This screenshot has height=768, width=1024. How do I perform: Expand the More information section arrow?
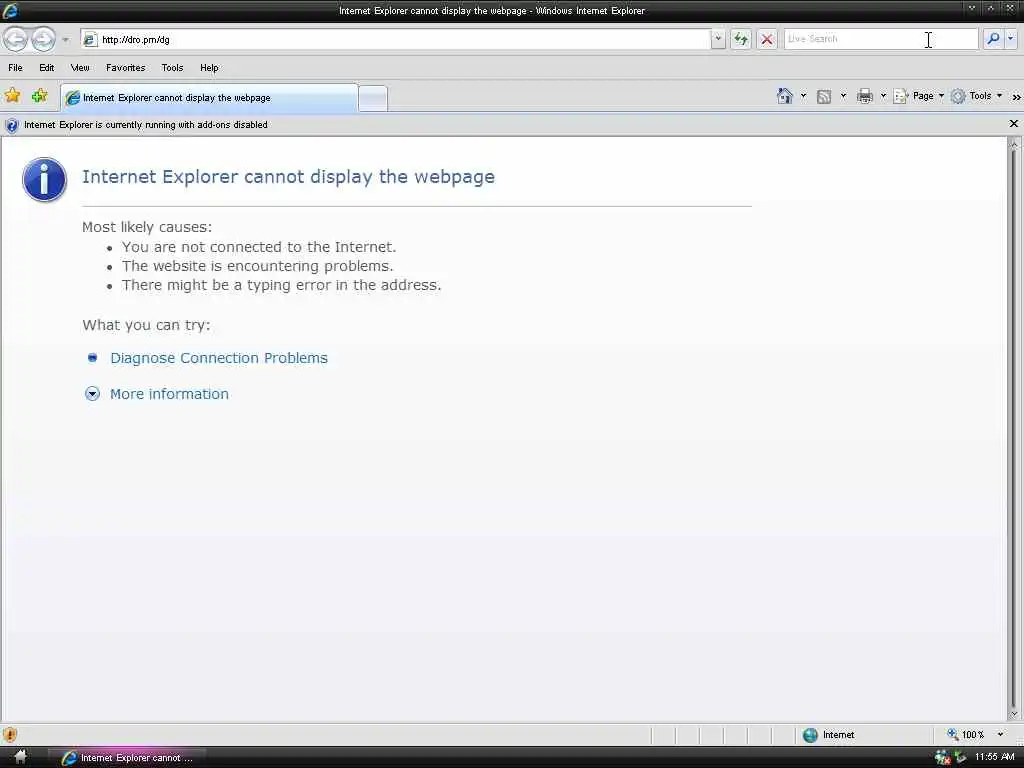(92, 394)
